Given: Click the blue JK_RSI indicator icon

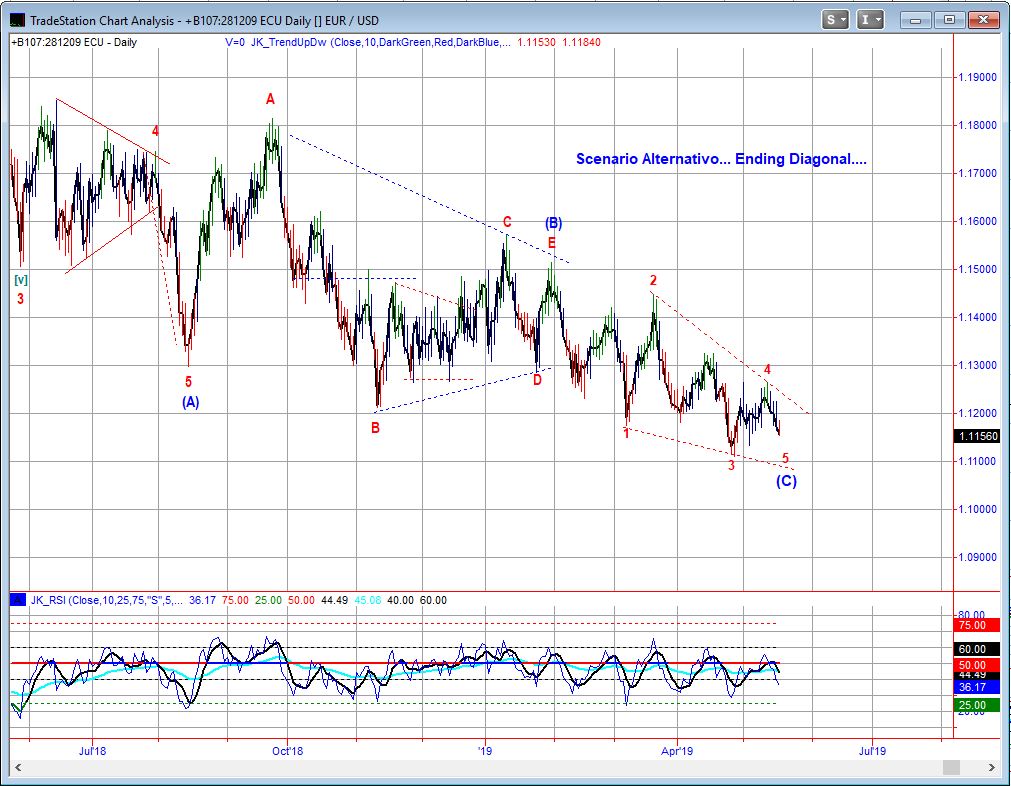Looking at the screenshot, I should point(17,600).
